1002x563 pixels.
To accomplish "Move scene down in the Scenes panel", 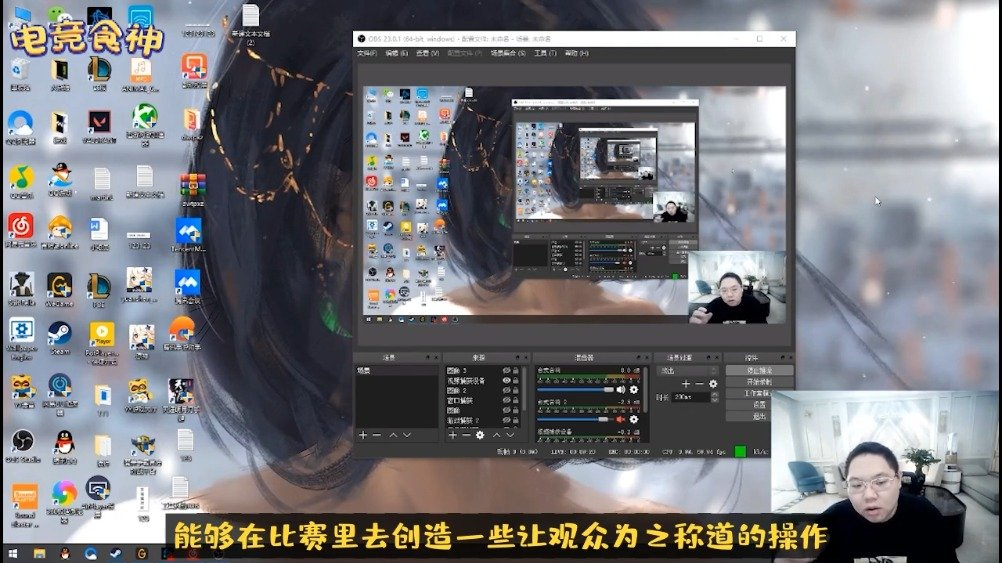I will [407, 435].
